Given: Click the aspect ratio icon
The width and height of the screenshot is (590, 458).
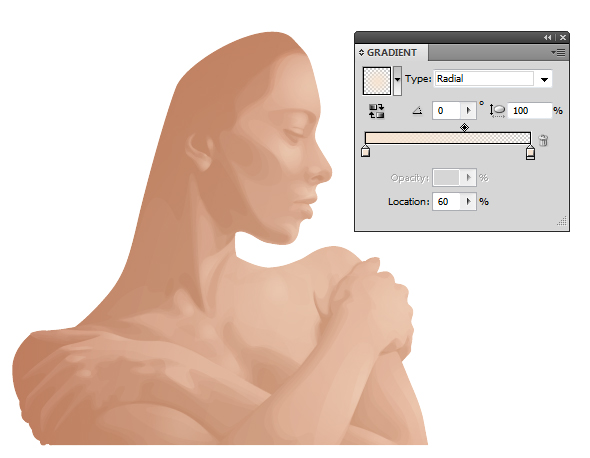Looking at the screenshot, I should coord(497,111).
